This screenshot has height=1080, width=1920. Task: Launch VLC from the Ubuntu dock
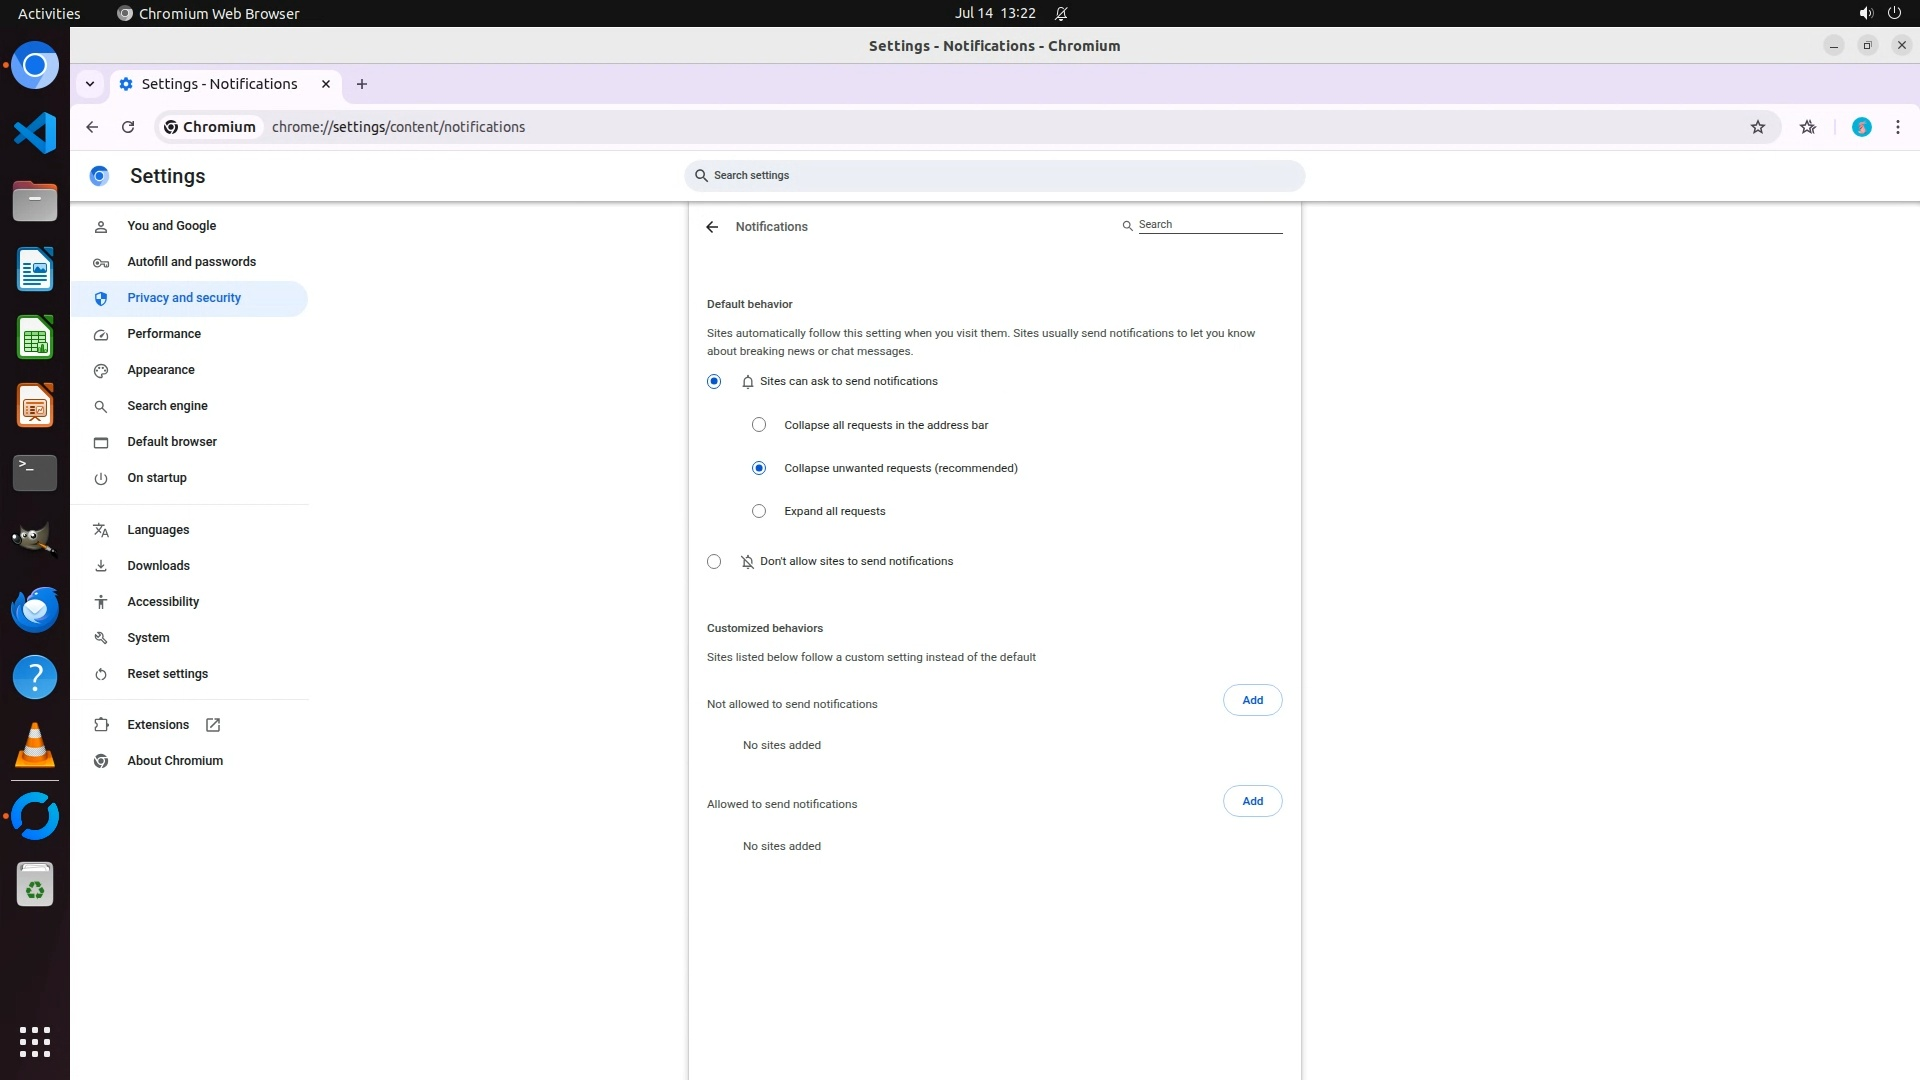point(35,746)
